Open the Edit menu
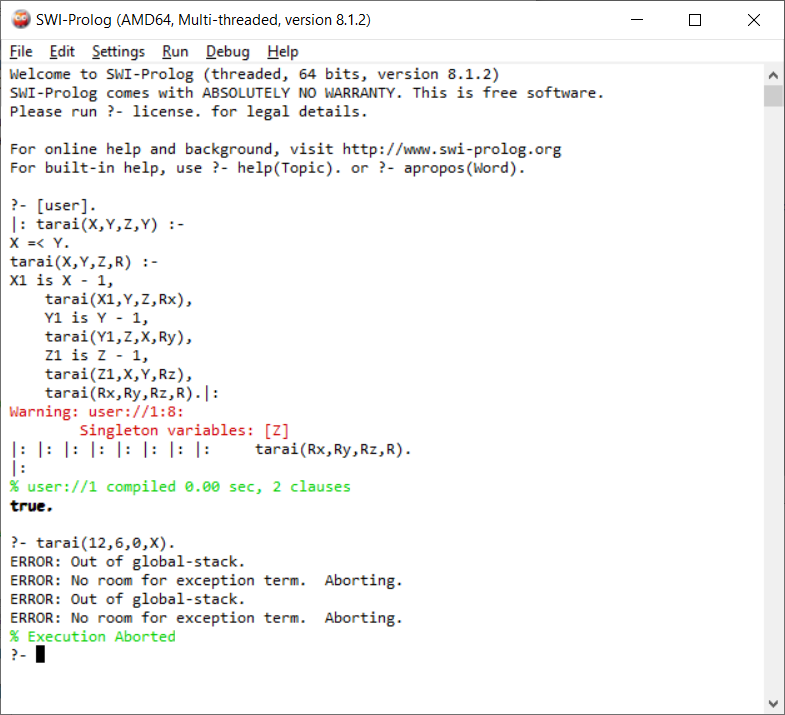Image resolution: width=785 pixels, height=715 pixels. 62,52
